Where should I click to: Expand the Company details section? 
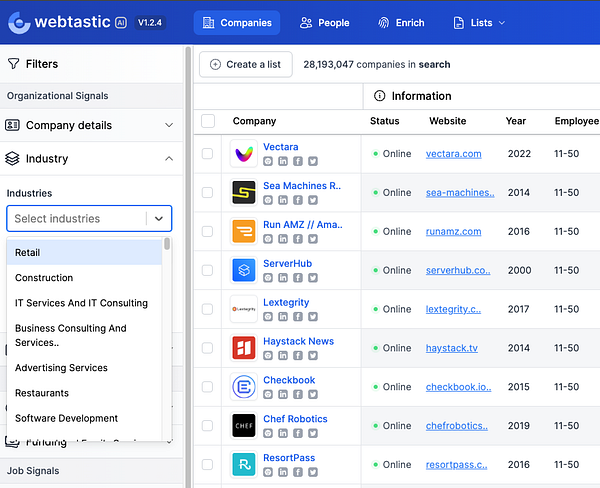(x=169, y=125)
